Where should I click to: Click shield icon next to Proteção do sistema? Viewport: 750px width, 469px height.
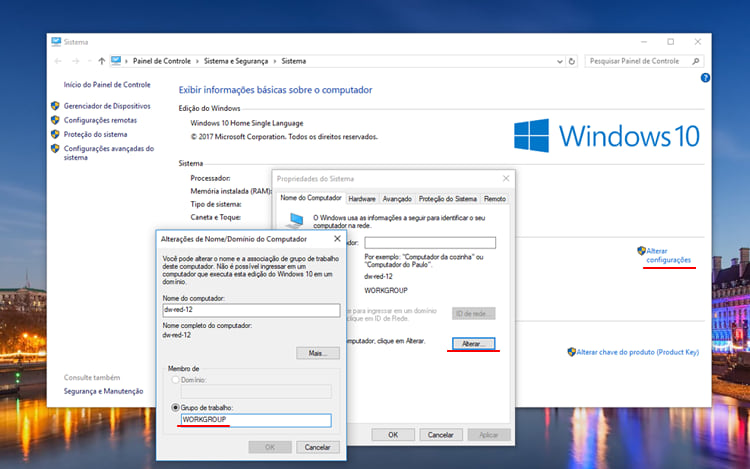[55, 134]
